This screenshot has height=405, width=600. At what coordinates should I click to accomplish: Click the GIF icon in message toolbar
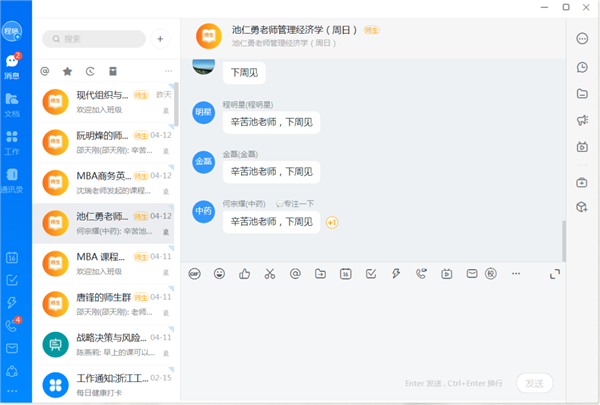[x=195, y=273]
